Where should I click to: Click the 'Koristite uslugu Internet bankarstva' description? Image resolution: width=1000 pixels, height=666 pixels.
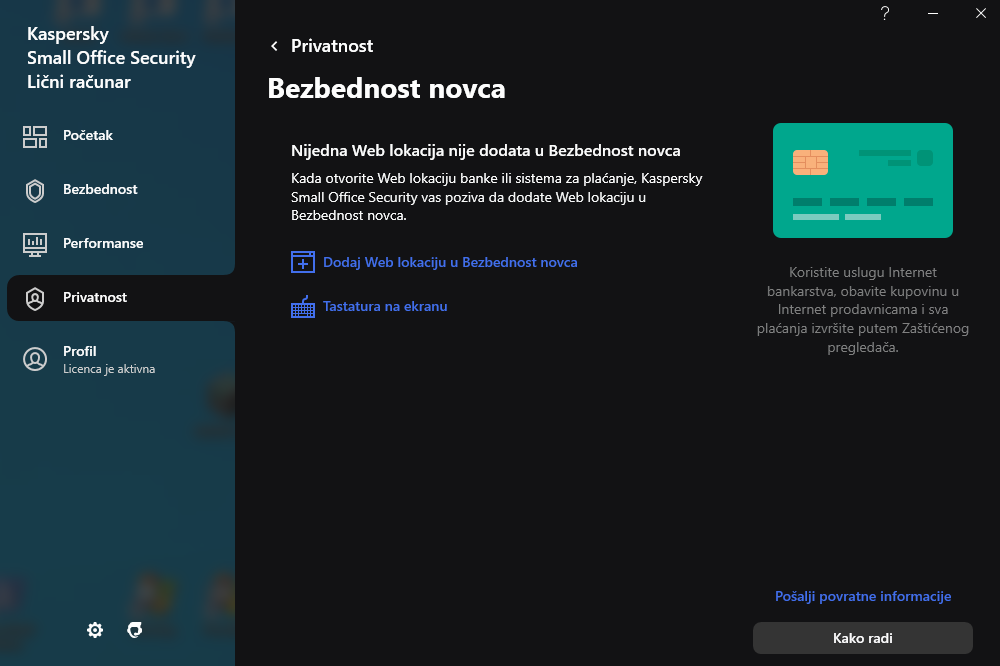pos(863,310)
